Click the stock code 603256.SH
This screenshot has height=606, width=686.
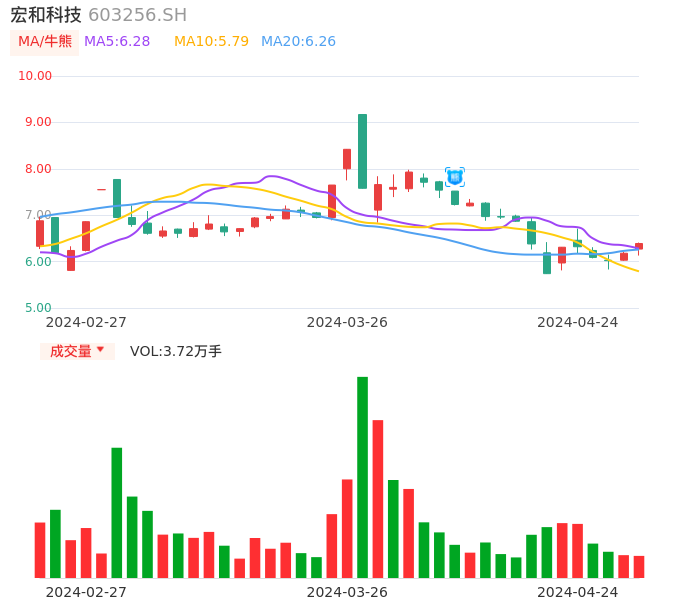coord(138,15)
